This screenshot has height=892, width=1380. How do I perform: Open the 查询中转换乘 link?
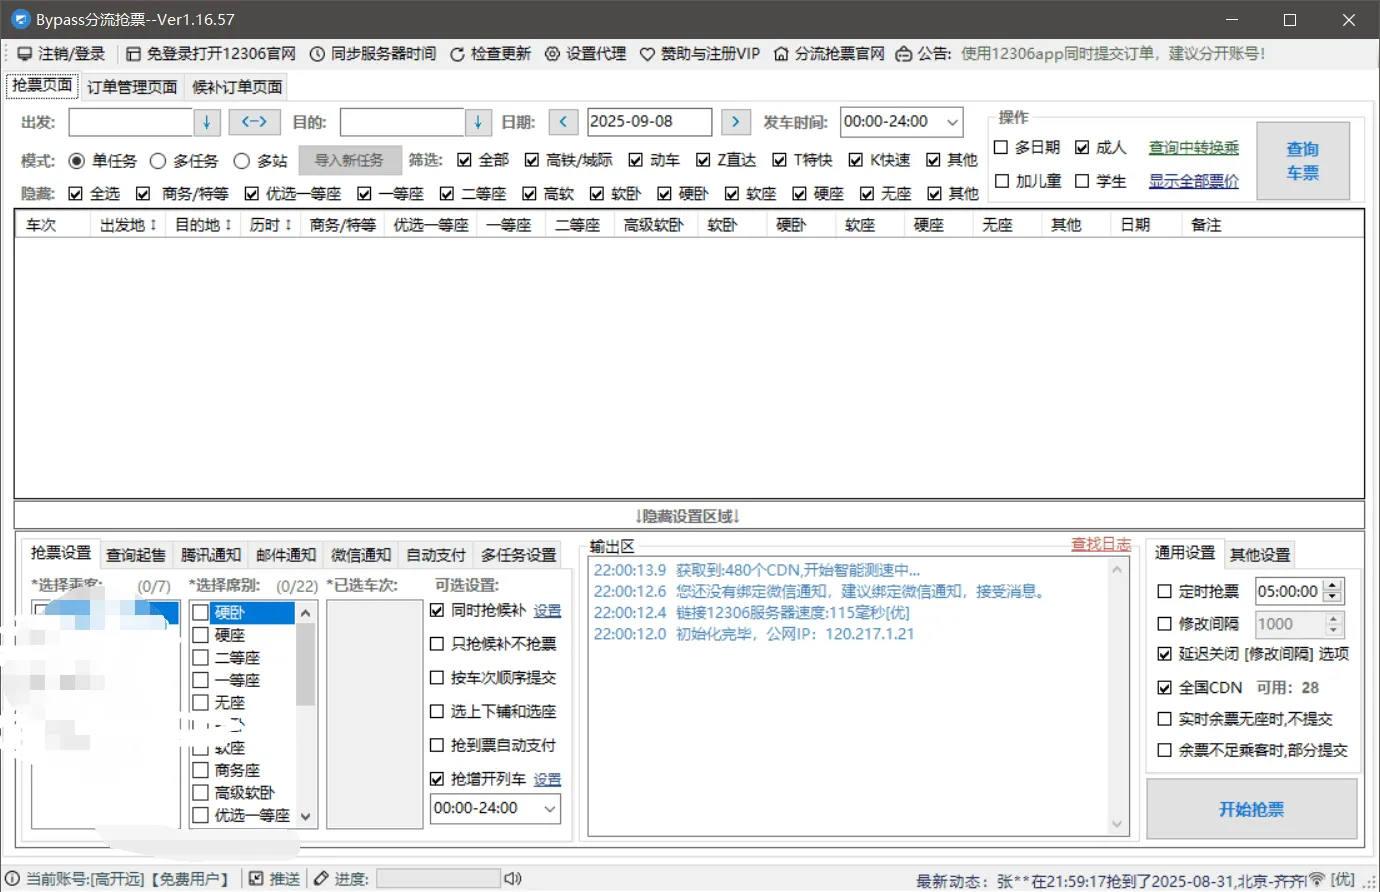(1194, 147)
